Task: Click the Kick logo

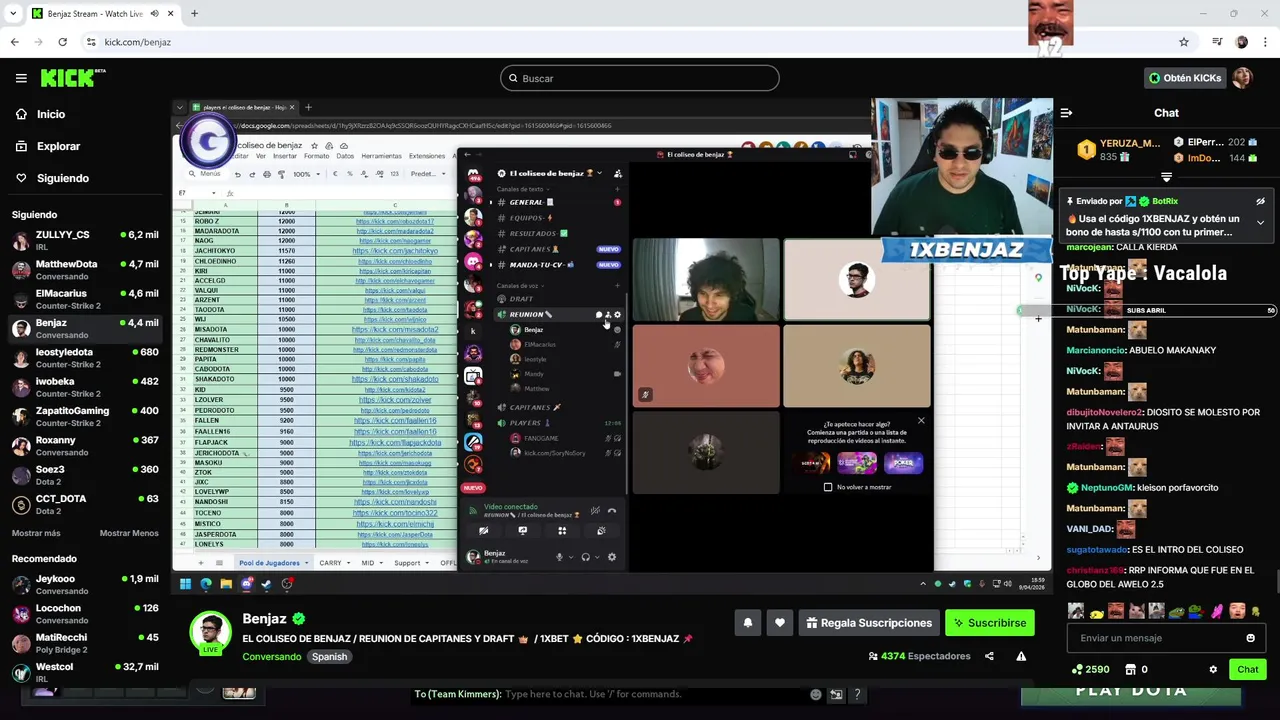Action: 73,78
